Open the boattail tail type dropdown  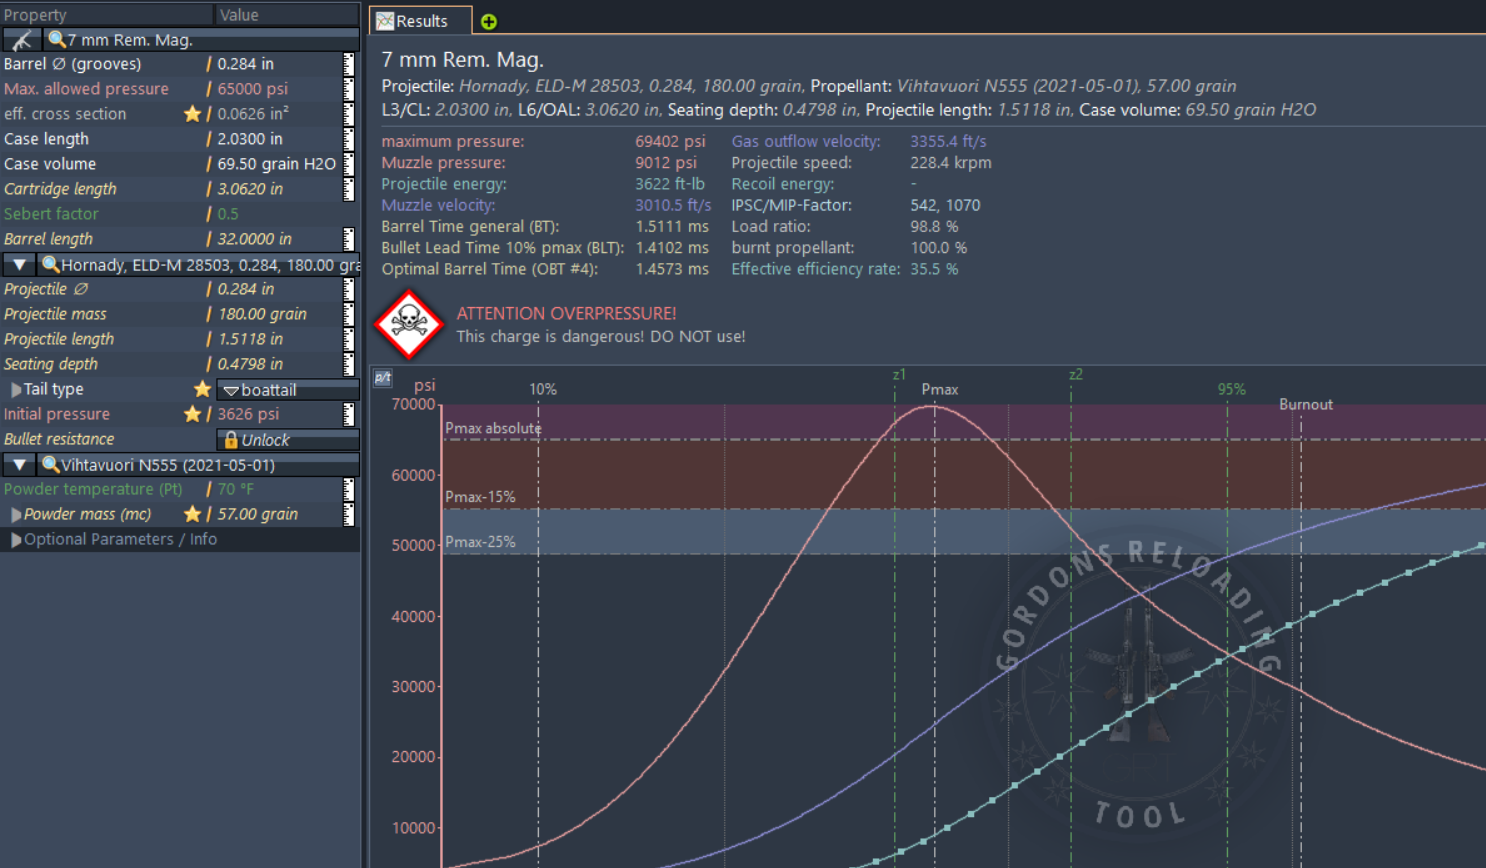click(288, 390)
